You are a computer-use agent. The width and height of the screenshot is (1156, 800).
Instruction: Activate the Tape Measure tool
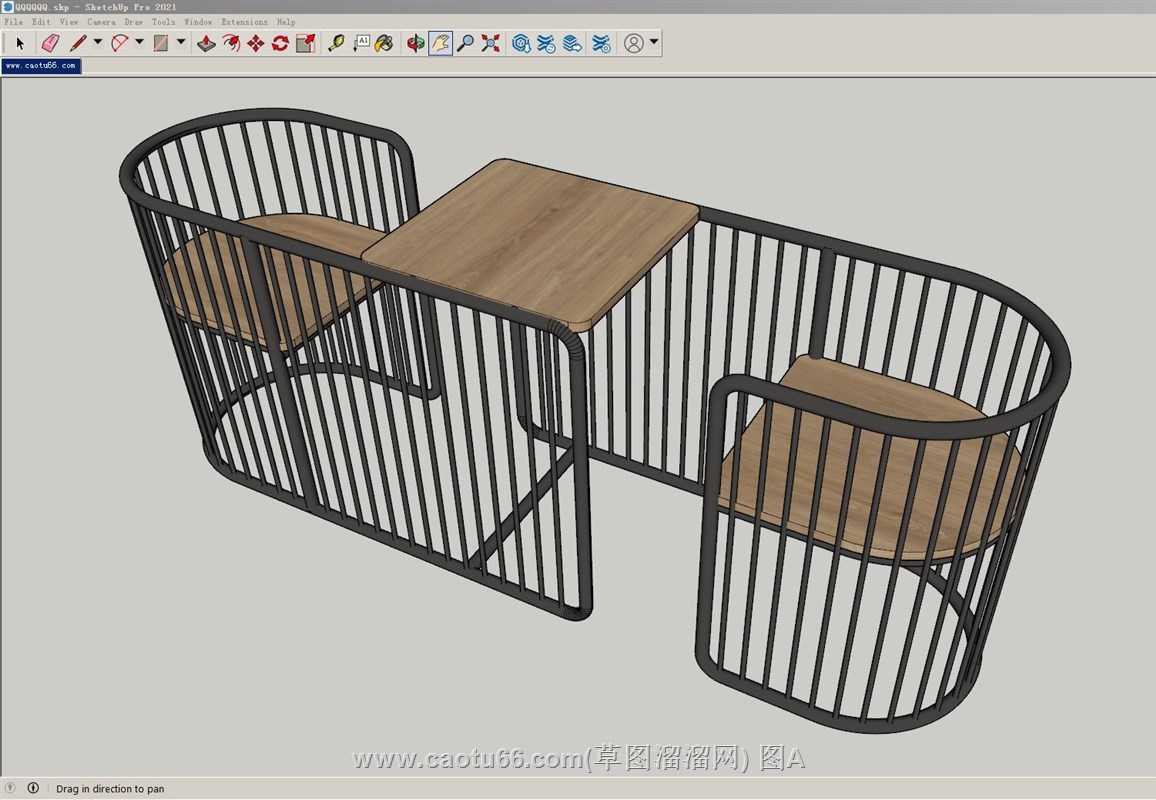pyautogui.click(x=336, y=43)
